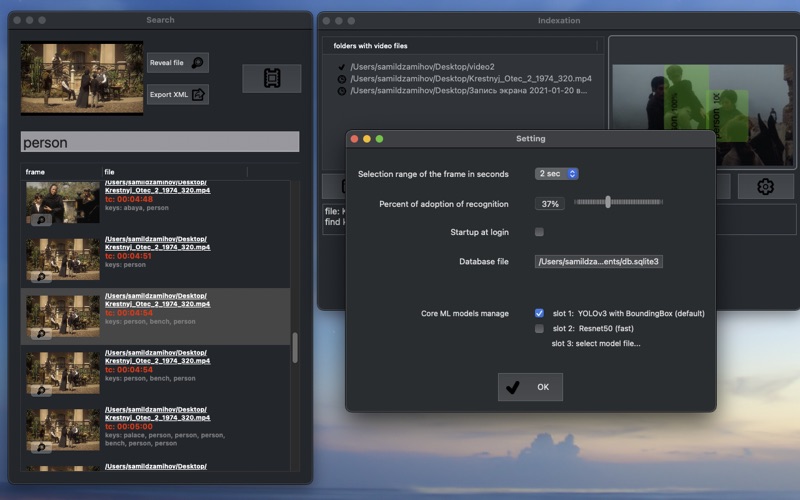Uncheck slot 1 YOLOv3 with BoundingBox
The height and width of the screenshot is (500, 800).
pyautogui.click(x=540, y=313)
